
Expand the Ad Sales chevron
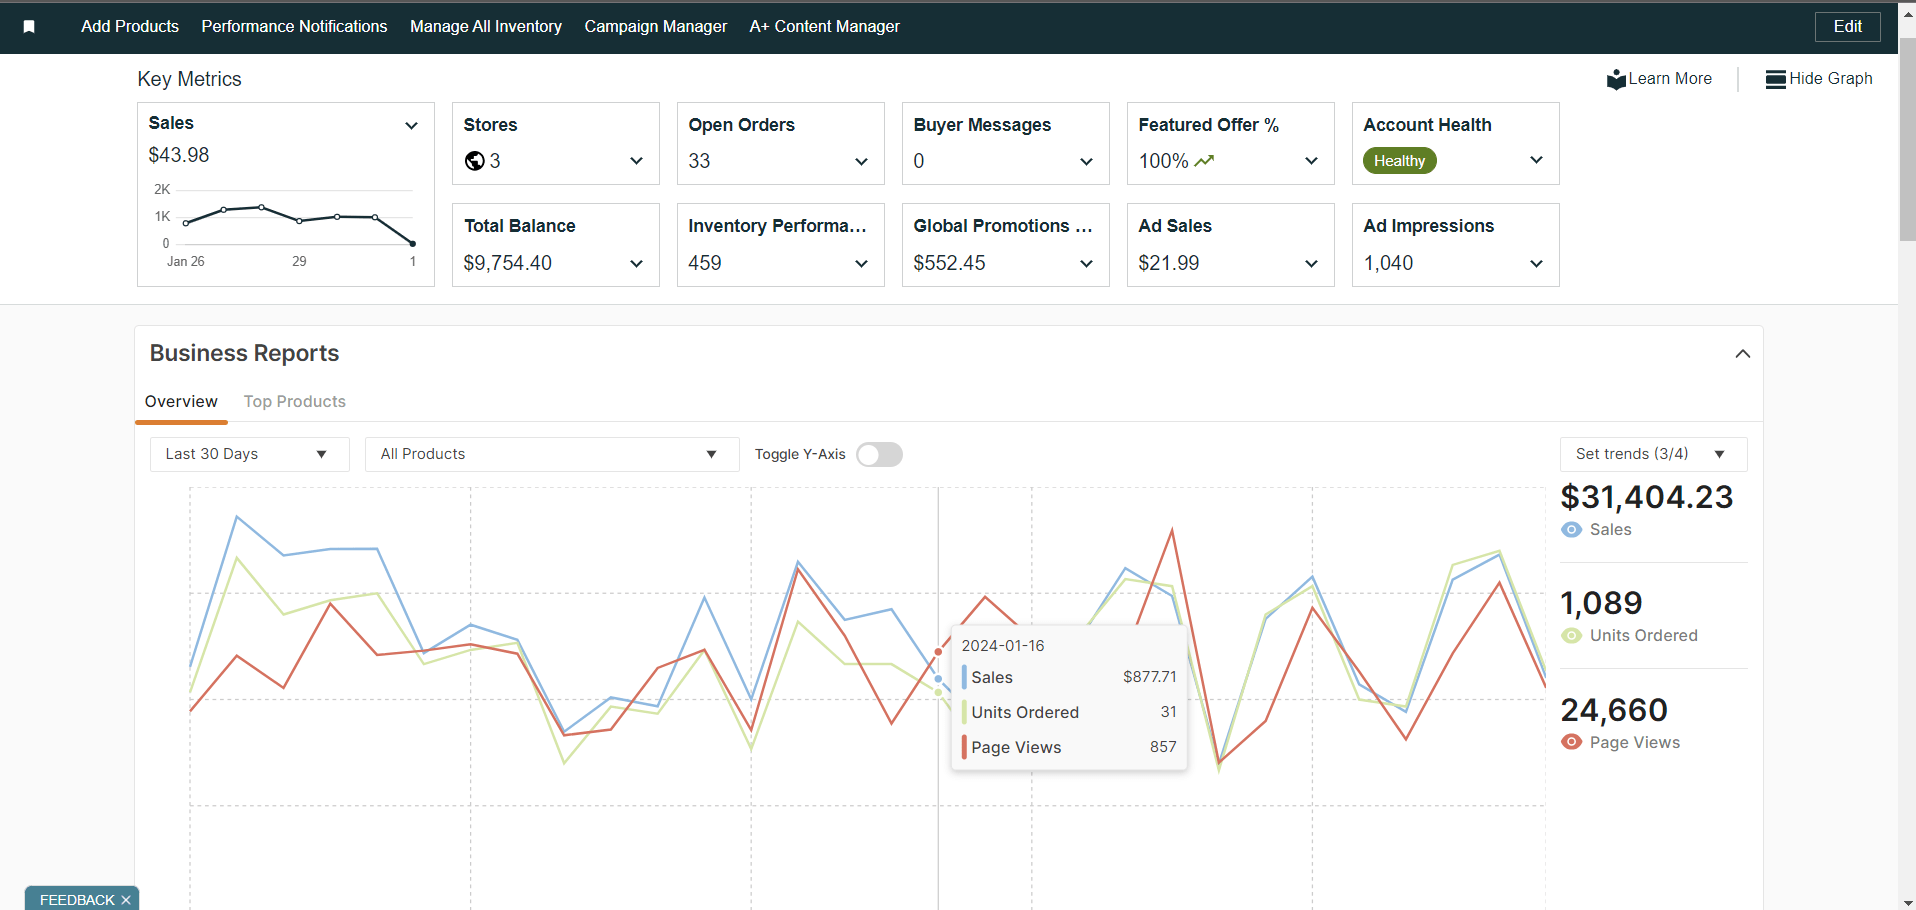[1311, 264]
